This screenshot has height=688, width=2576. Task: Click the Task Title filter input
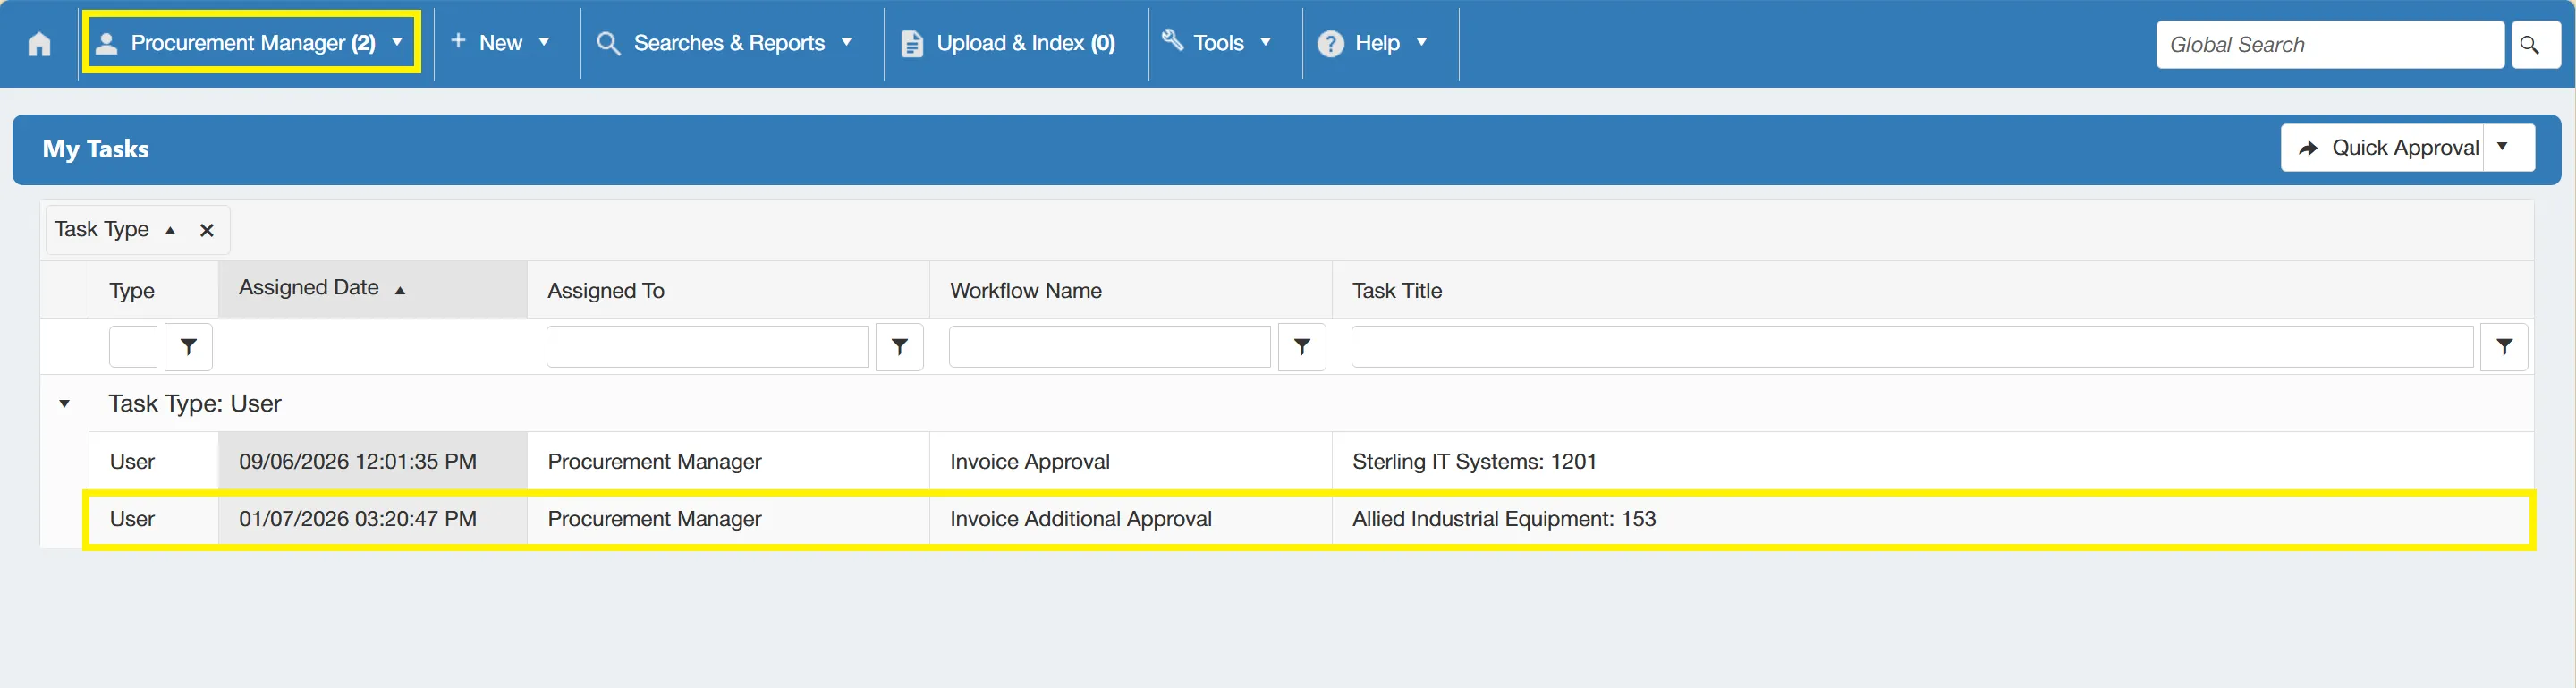[1912, 347]
